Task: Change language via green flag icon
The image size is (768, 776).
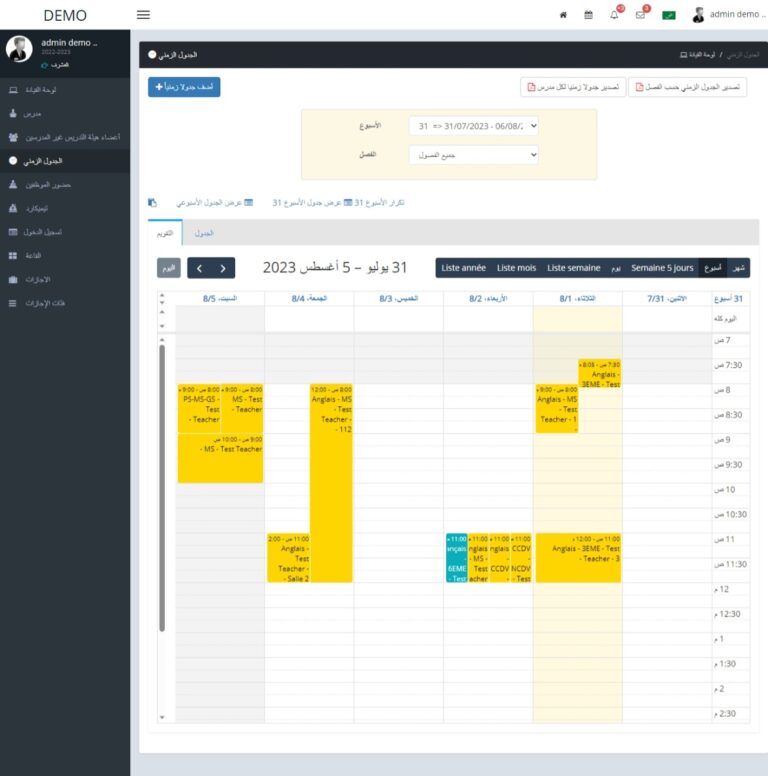Action: click(669, 15)
